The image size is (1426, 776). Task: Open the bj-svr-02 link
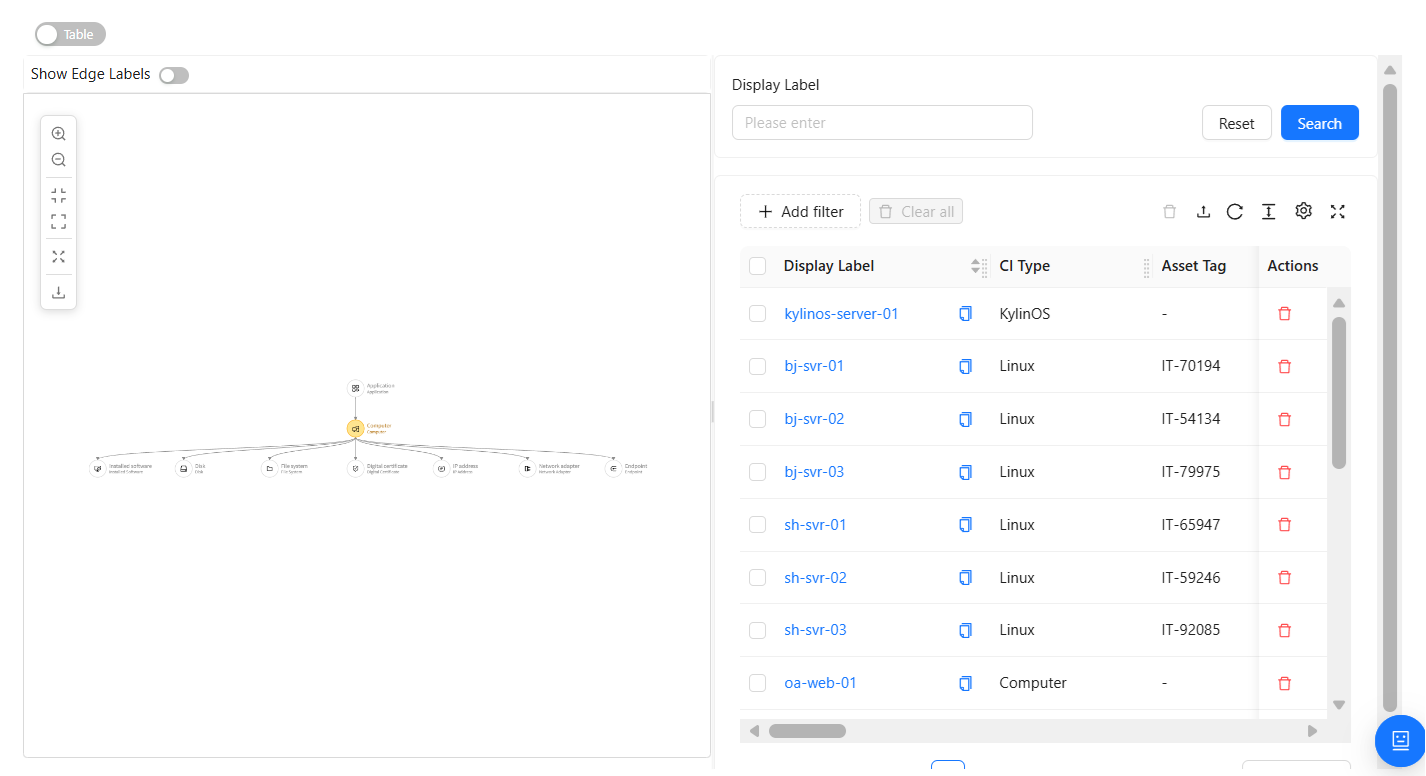pyautogui.click(x=814, y=419)
